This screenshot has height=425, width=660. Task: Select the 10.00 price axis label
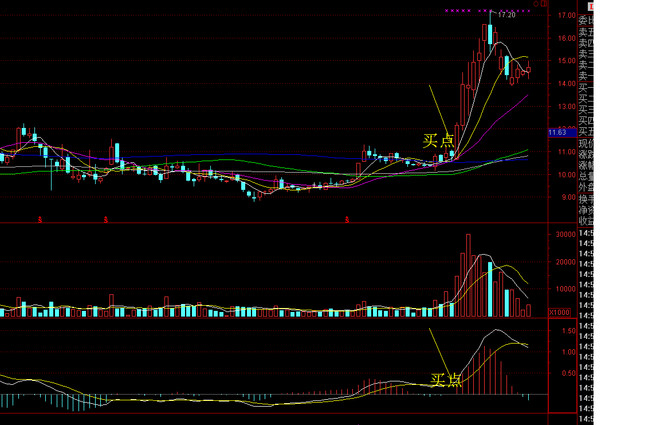click(x=567, y=175)
